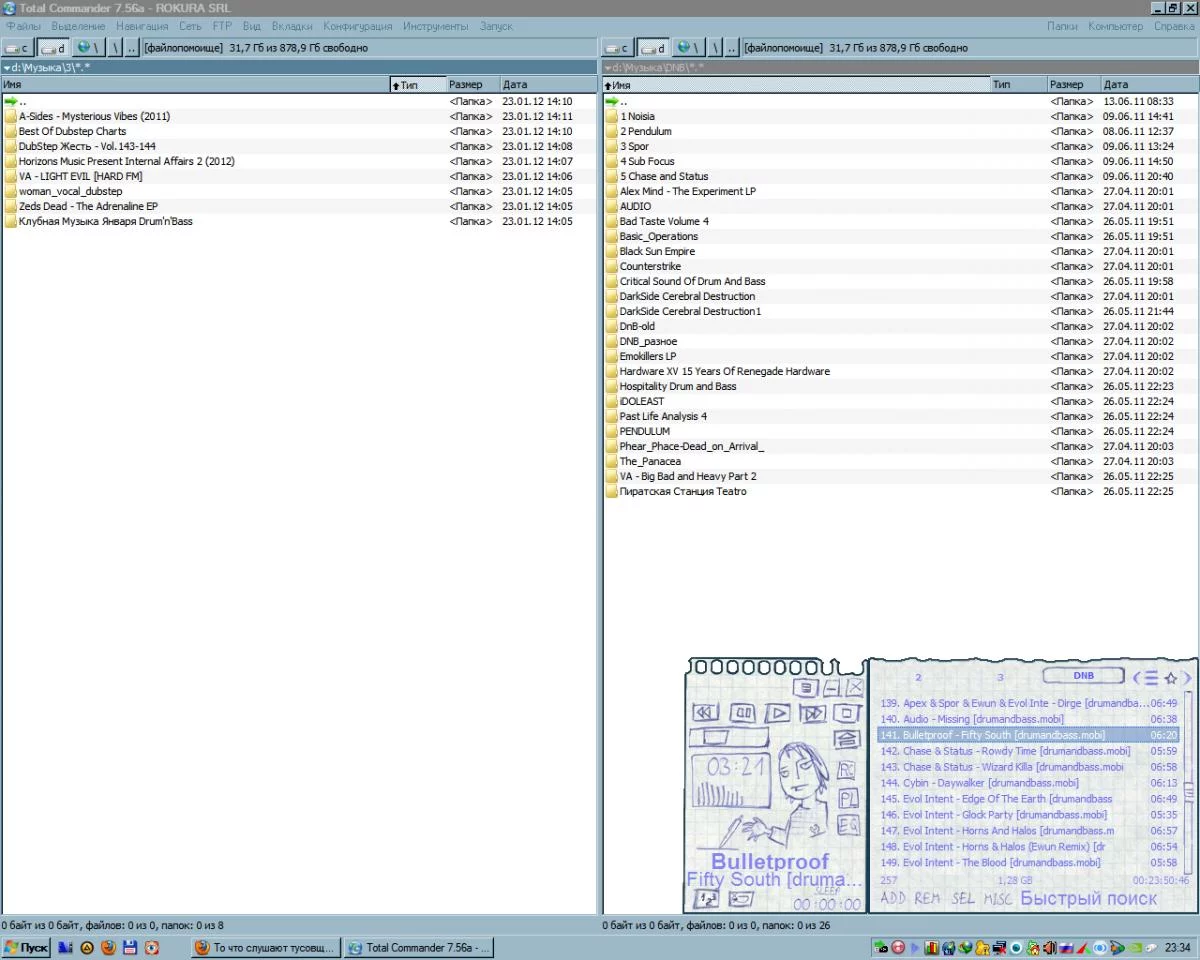Open the network drive button in the right panel

(686, 47)
